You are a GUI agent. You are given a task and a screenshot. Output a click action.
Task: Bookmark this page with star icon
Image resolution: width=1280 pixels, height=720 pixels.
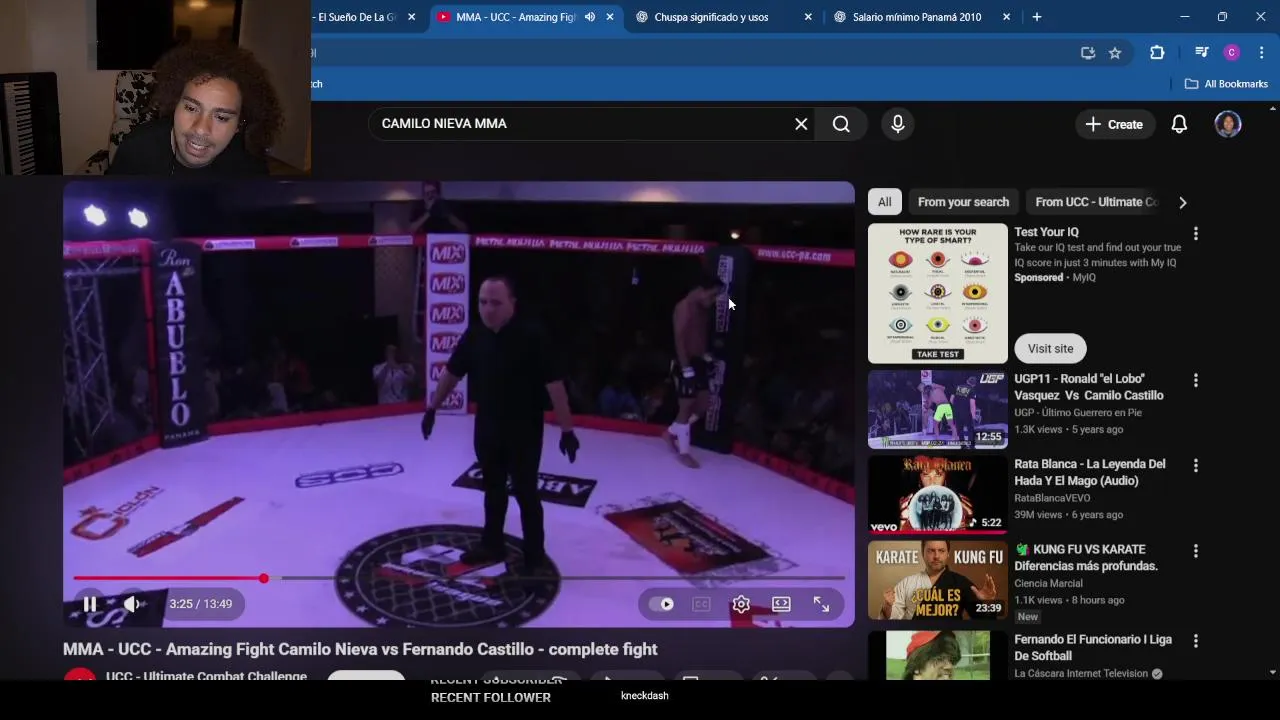1115,53
